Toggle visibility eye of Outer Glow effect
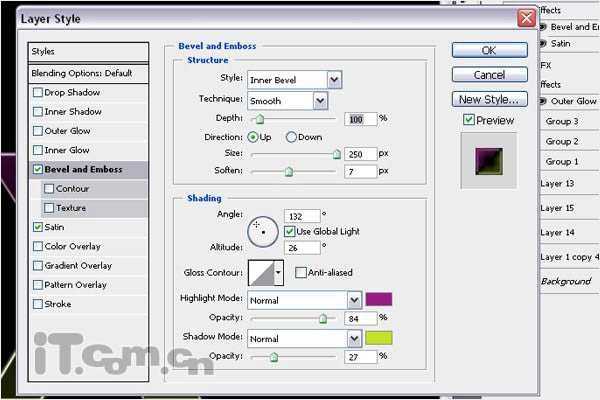This screenshot has height=400, width=600. coord(544,100)
